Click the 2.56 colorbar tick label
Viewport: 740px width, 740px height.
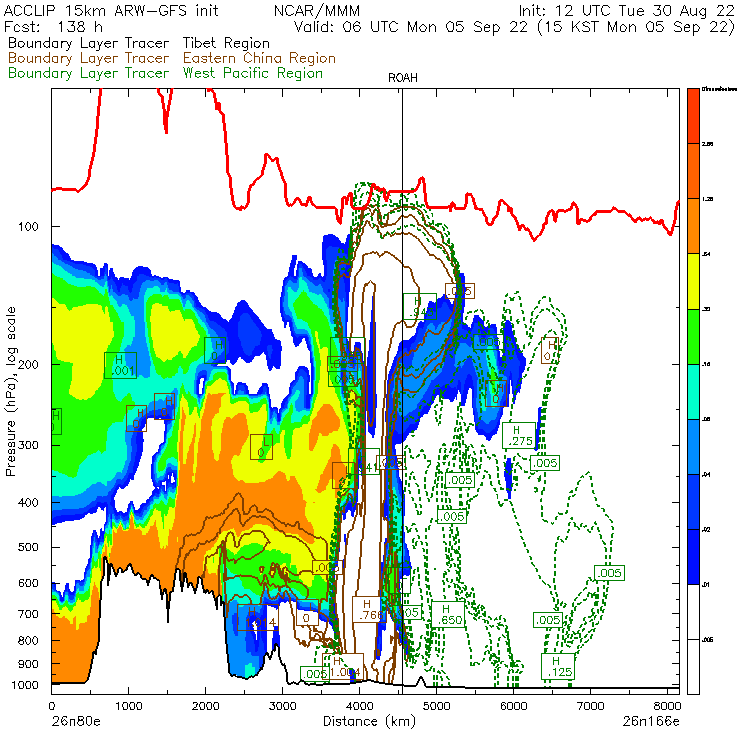click(x=707, y=144)
